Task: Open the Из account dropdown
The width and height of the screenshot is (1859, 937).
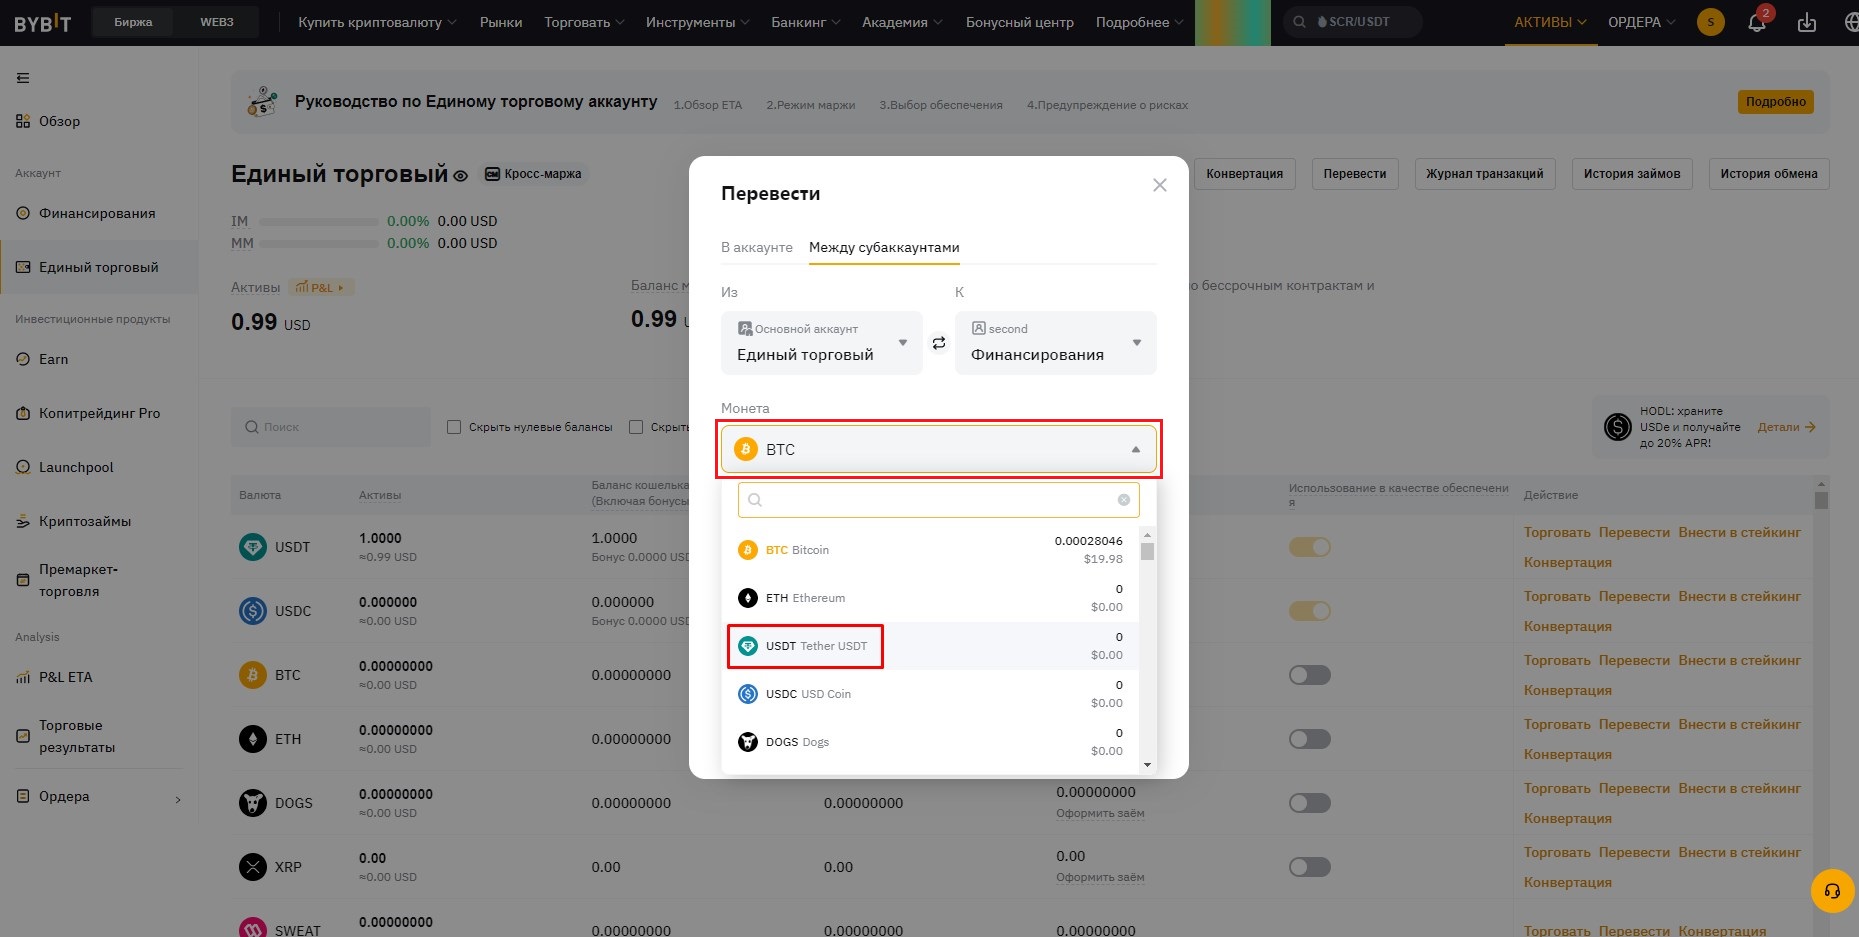Action: click(821, 343)
